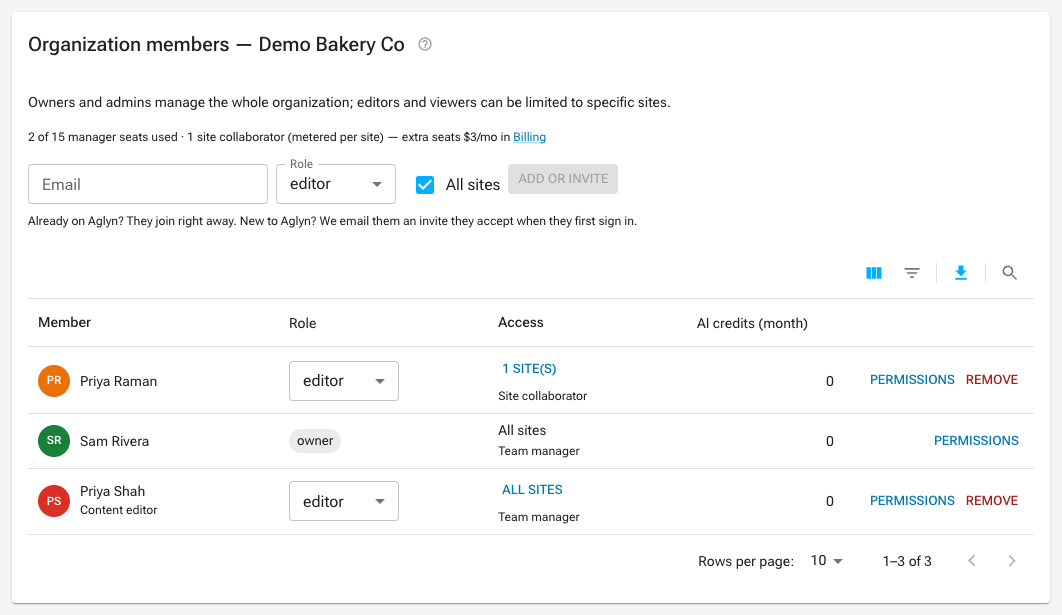Open the column visibility selector icon

(x=874, y=273)
